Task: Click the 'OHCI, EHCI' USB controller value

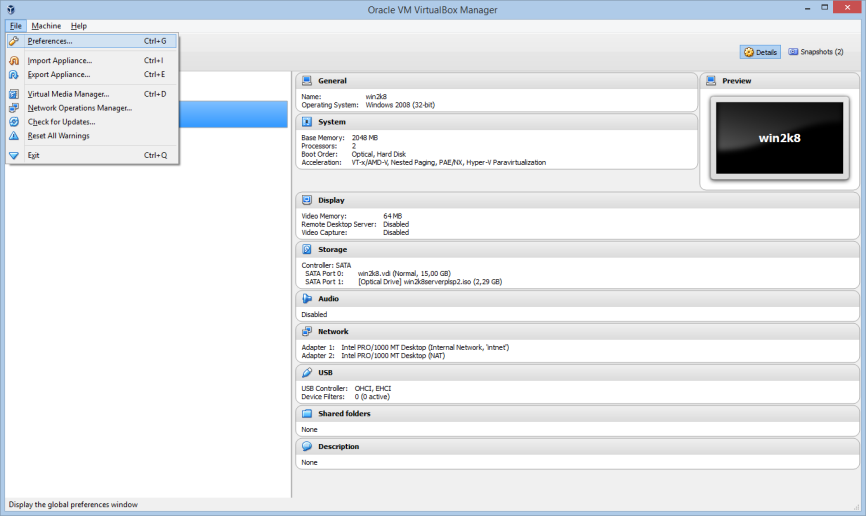Action: (x=373, y=388)
